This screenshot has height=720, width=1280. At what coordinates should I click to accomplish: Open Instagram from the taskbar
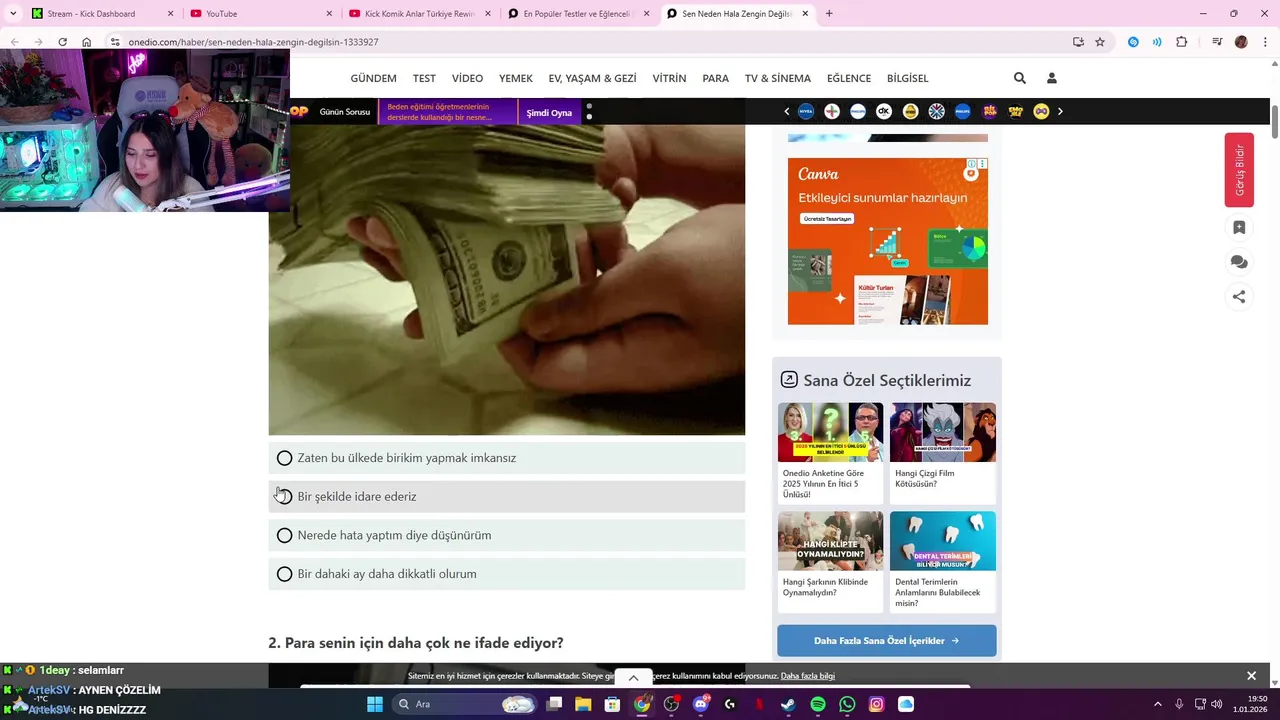pyautogui.click(x=876, y=704)
